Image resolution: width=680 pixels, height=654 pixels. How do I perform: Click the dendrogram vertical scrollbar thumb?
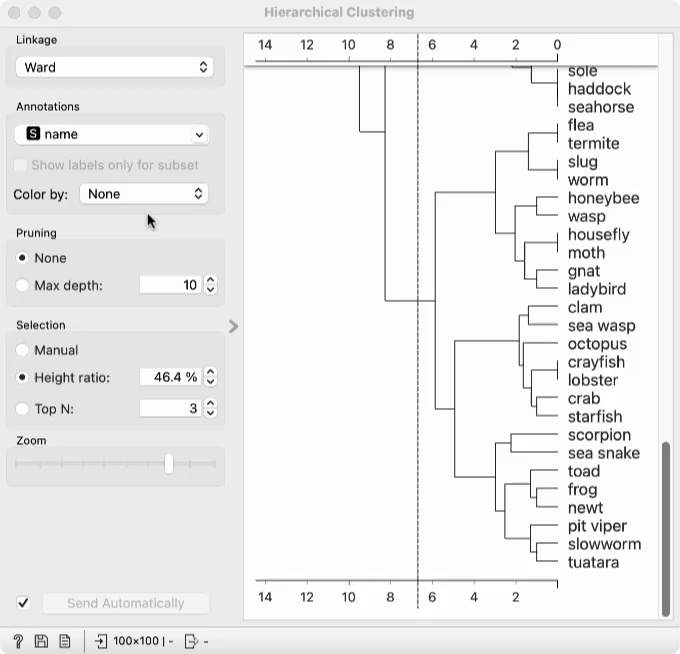(666, 529)
